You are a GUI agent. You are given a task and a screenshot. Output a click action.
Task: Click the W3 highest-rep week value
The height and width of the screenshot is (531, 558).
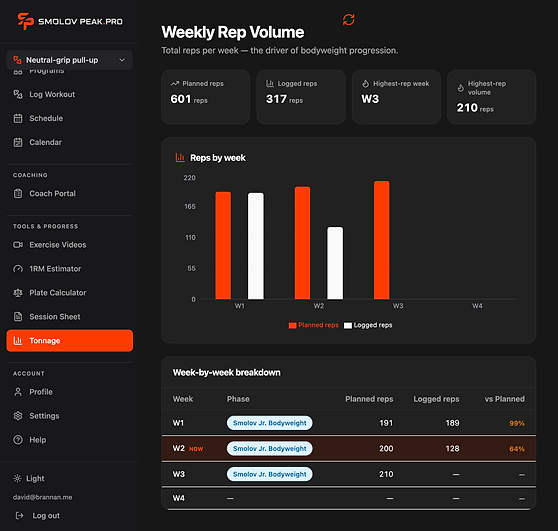pyautogui.click(x=370, y=99)
